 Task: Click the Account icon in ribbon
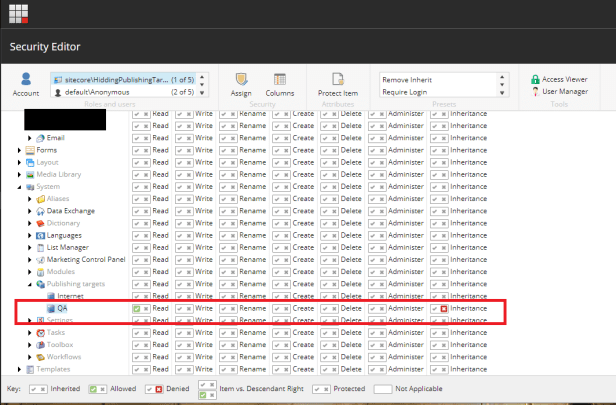(26, 85)
